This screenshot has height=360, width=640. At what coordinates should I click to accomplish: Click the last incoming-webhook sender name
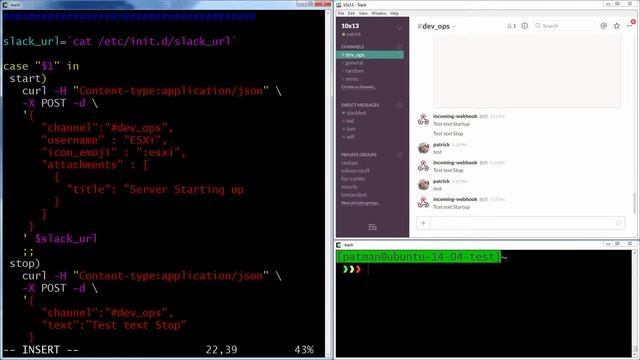tap(455, 199)
